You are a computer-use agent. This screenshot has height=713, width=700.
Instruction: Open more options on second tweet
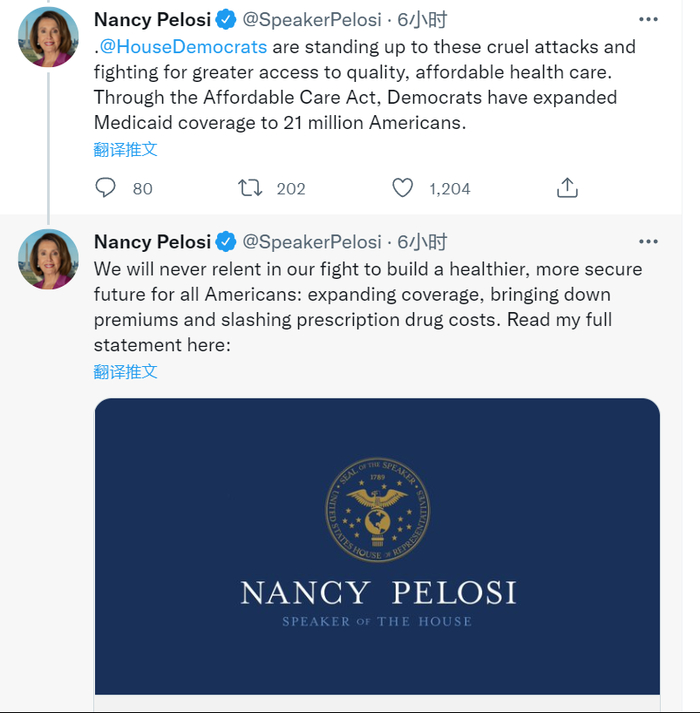pos(648,242)
